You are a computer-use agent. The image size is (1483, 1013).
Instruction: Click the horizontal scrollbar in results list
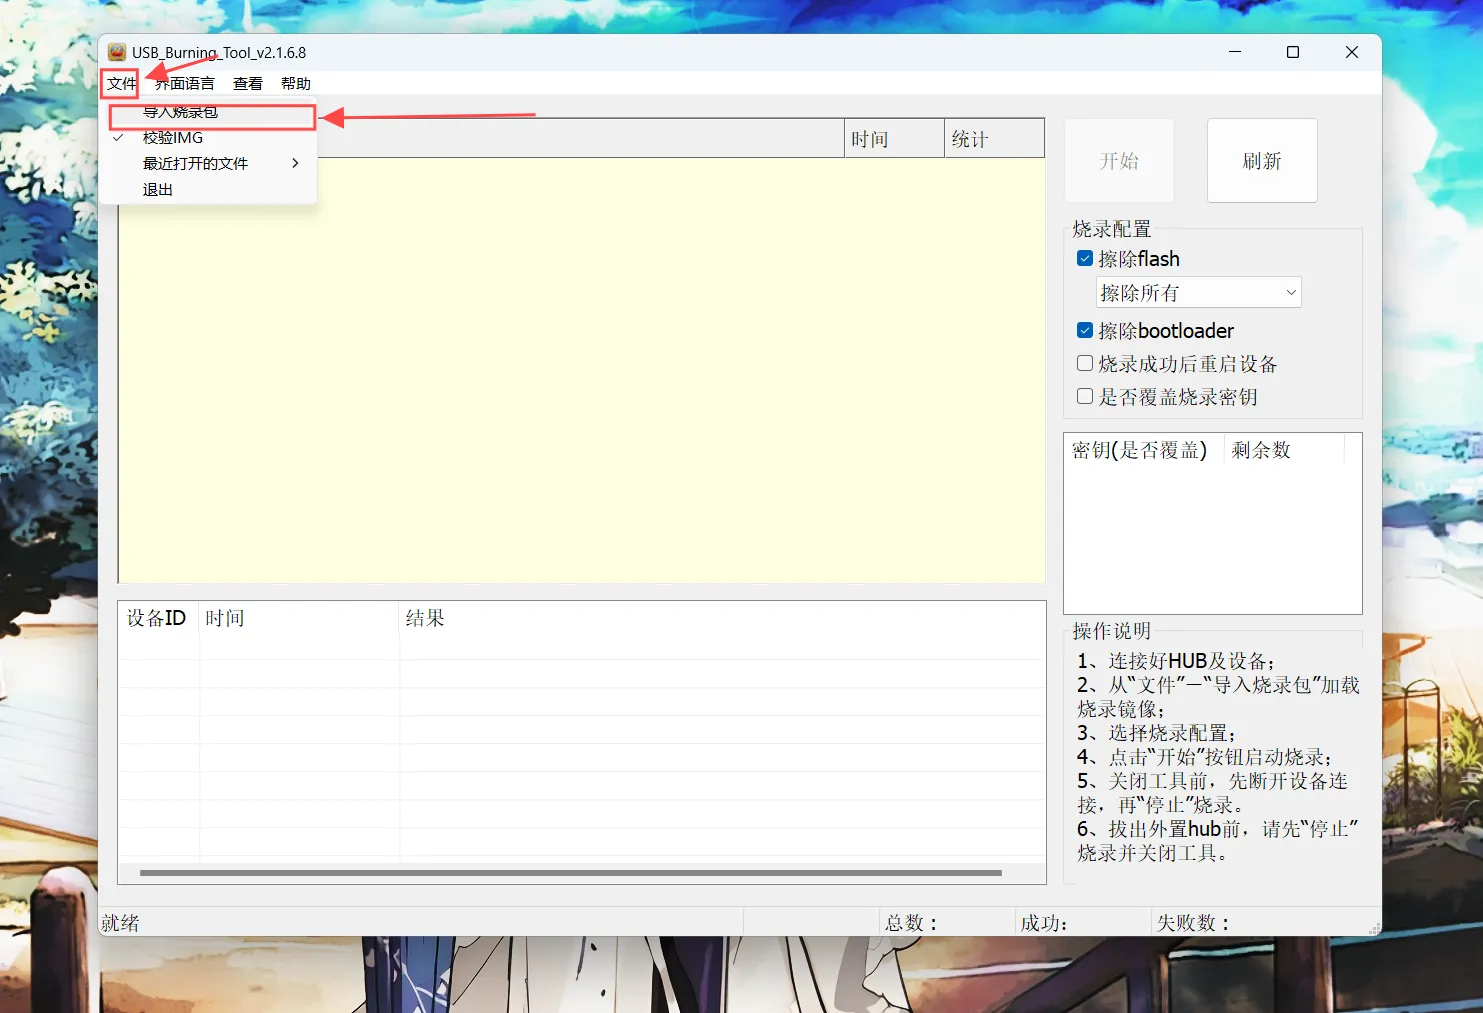tap(570, 873)
